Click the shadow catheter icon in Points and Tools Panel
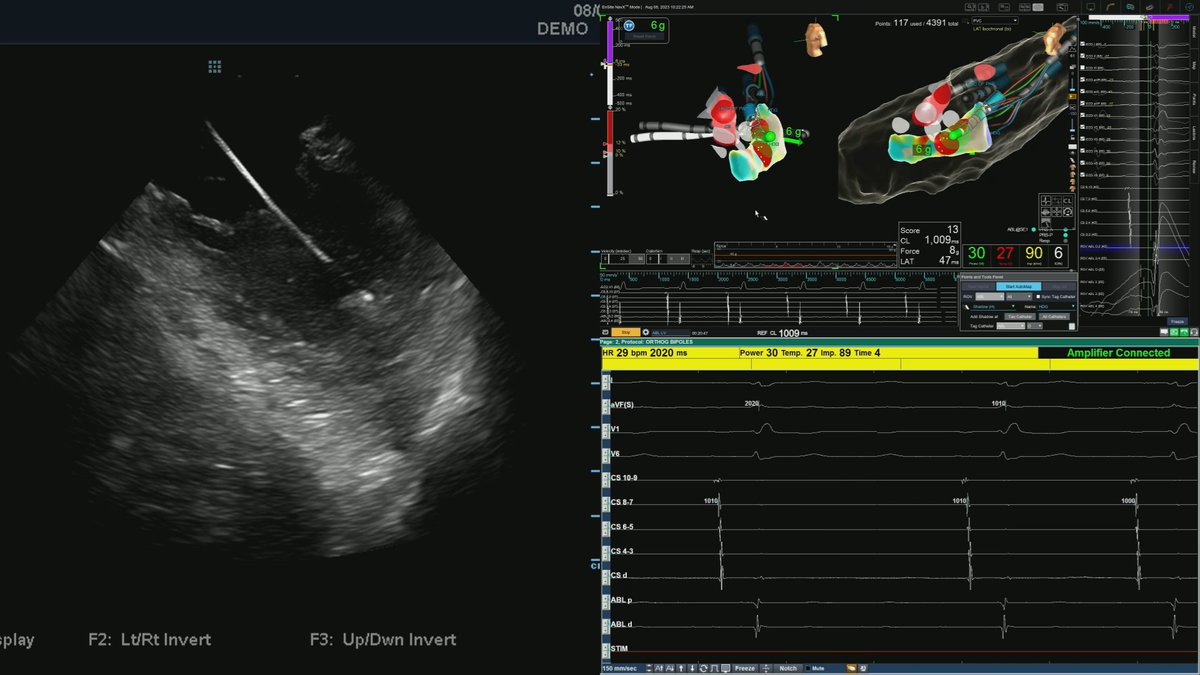 967,306
